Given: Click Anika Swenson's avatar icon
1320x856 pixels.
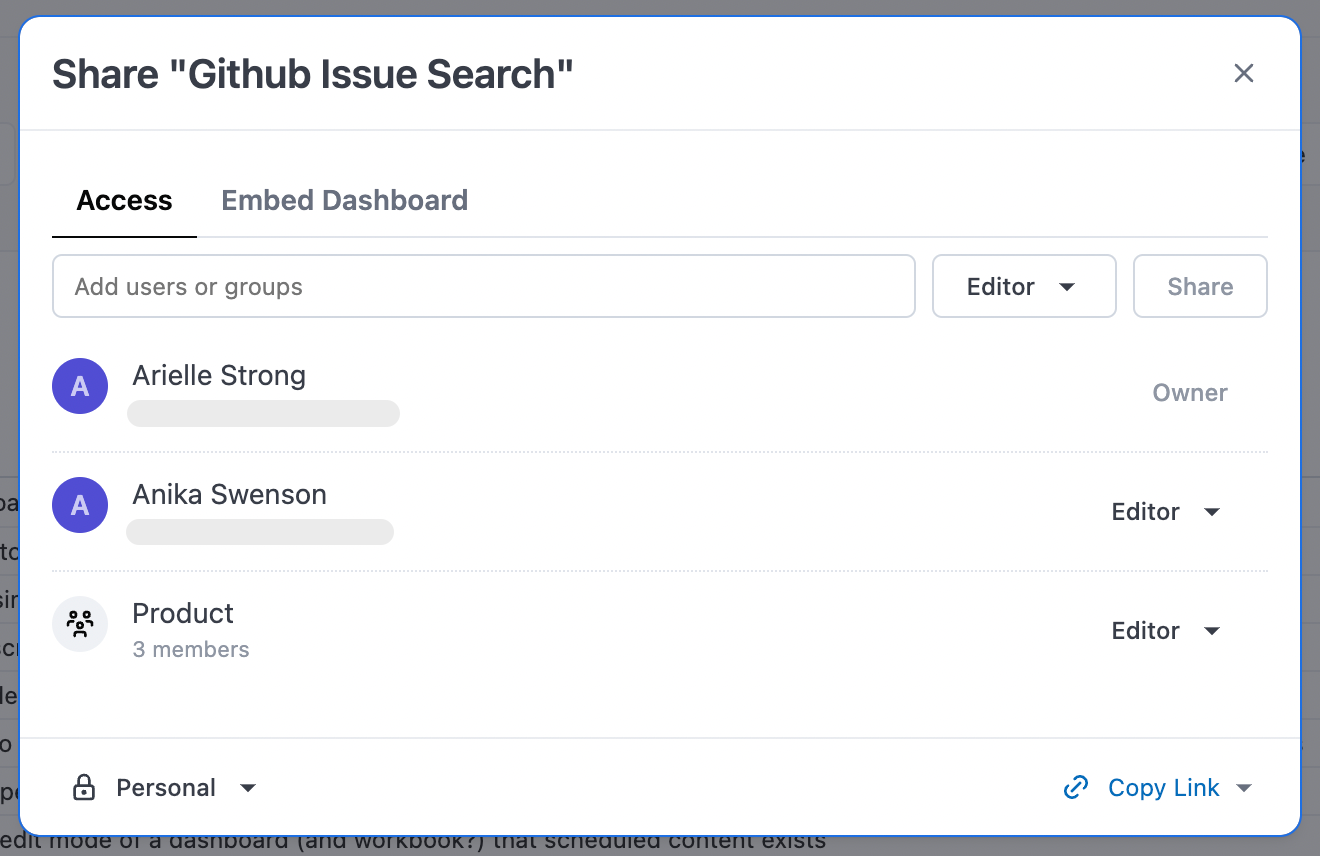Looking at the screenshot, I should [x=80, y=505].
